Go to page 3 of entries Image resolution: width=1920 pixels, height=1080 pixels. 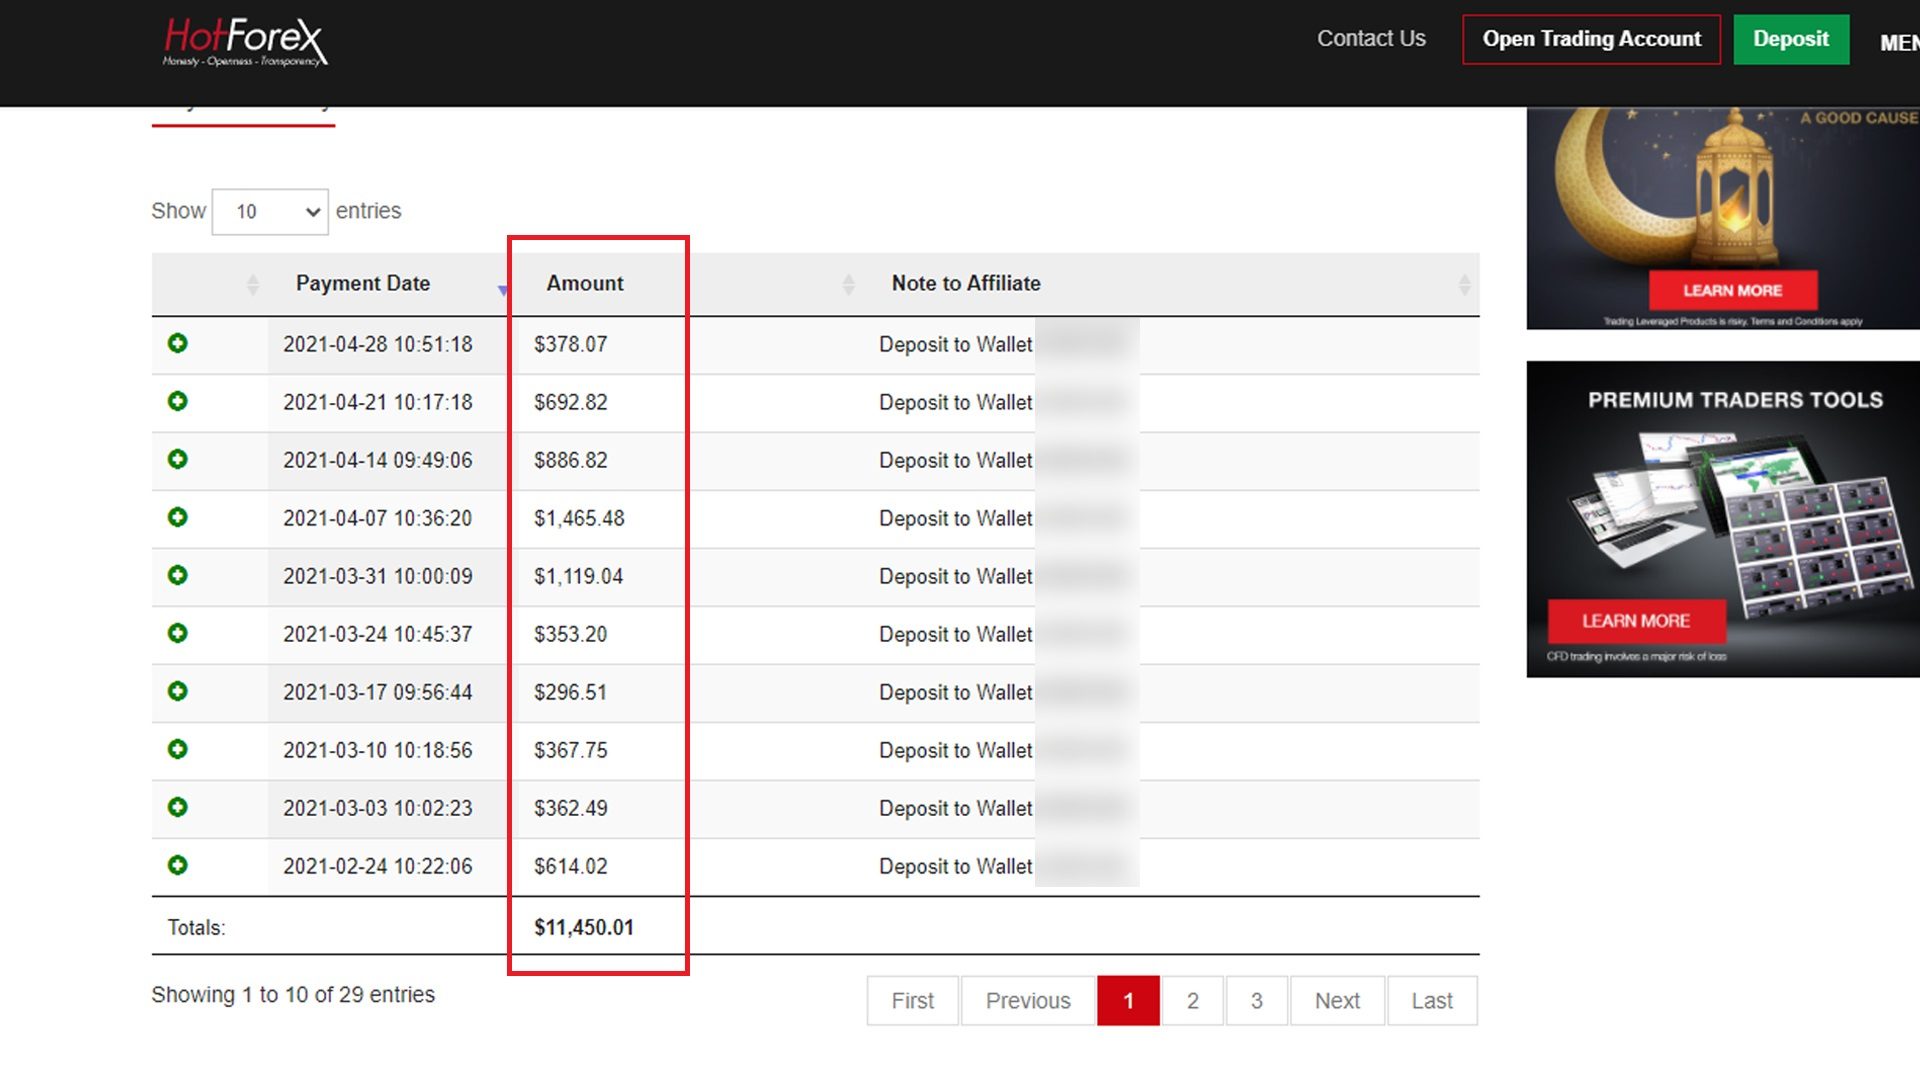[1256, 1001]
